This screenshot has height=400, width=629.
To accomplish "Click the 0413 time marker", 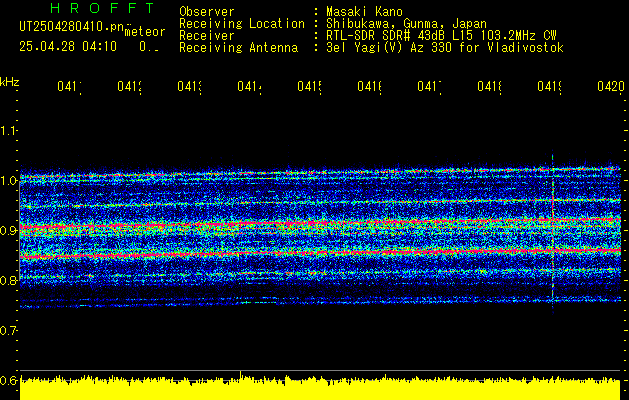I will tap(190, 86).
